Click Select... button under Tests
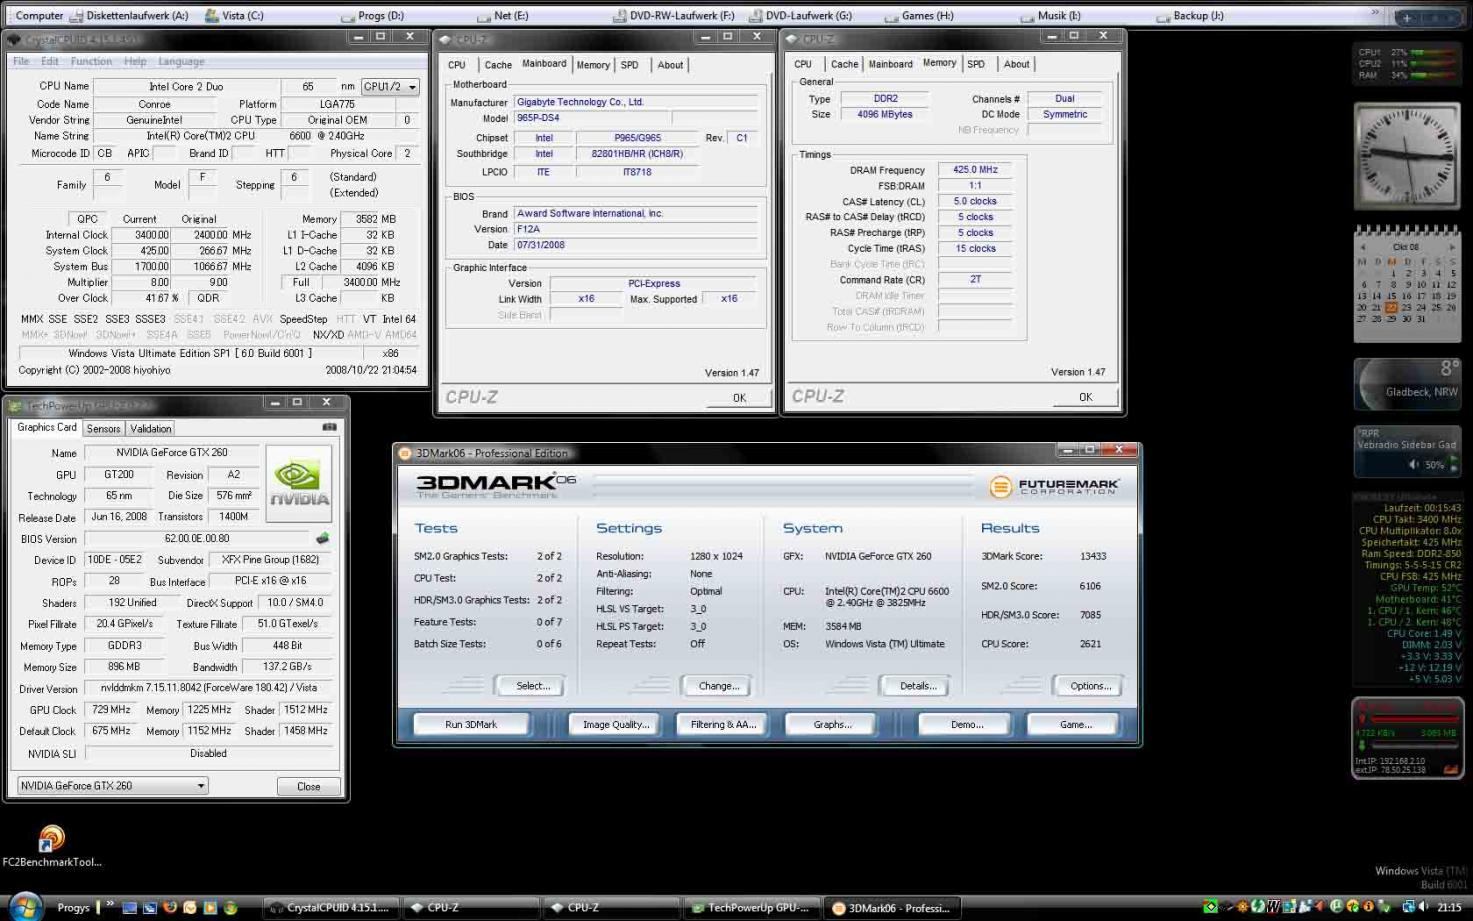1473x921 pixels. click(532, 686)
